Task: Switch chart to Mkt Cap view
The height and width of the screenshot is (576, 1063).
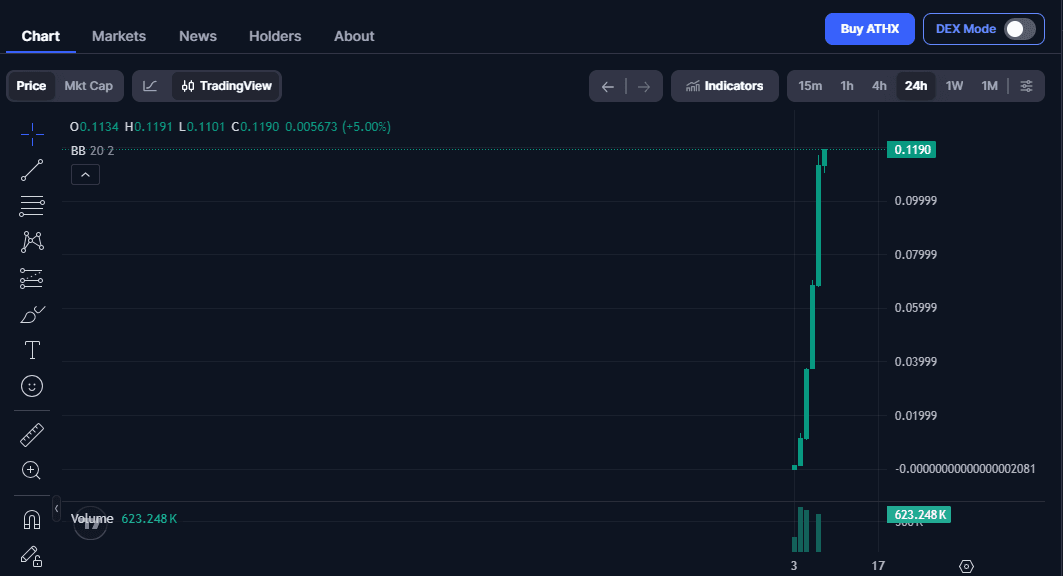Action: pyautogui.click(x=88, y=86)
